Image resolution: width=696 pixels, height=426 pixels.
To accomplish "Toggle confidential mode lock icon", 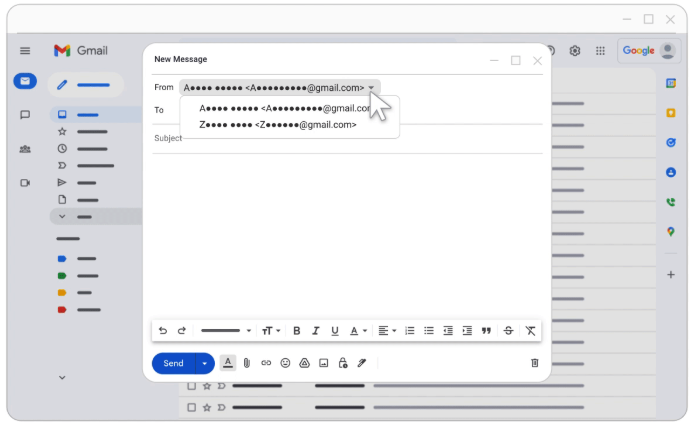I will coord(343,363).
